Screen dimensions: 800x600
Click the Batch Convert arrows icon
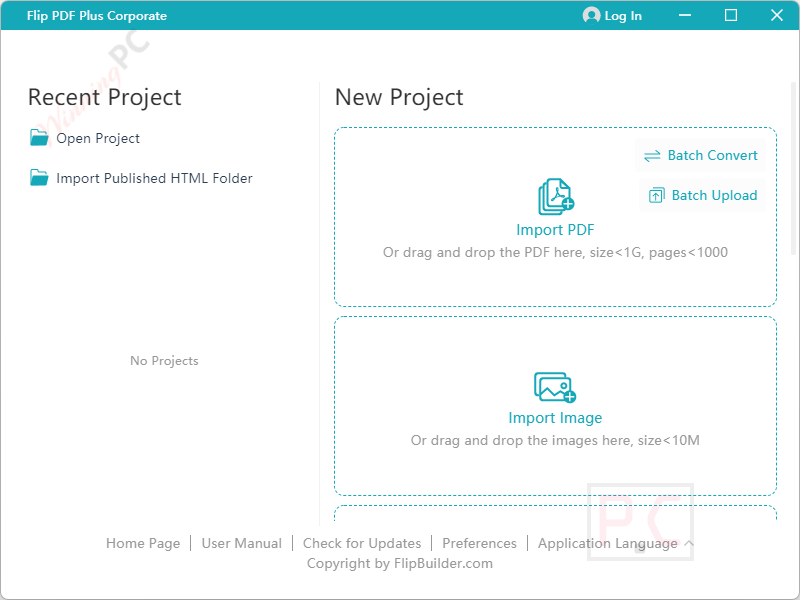(652, 156)
